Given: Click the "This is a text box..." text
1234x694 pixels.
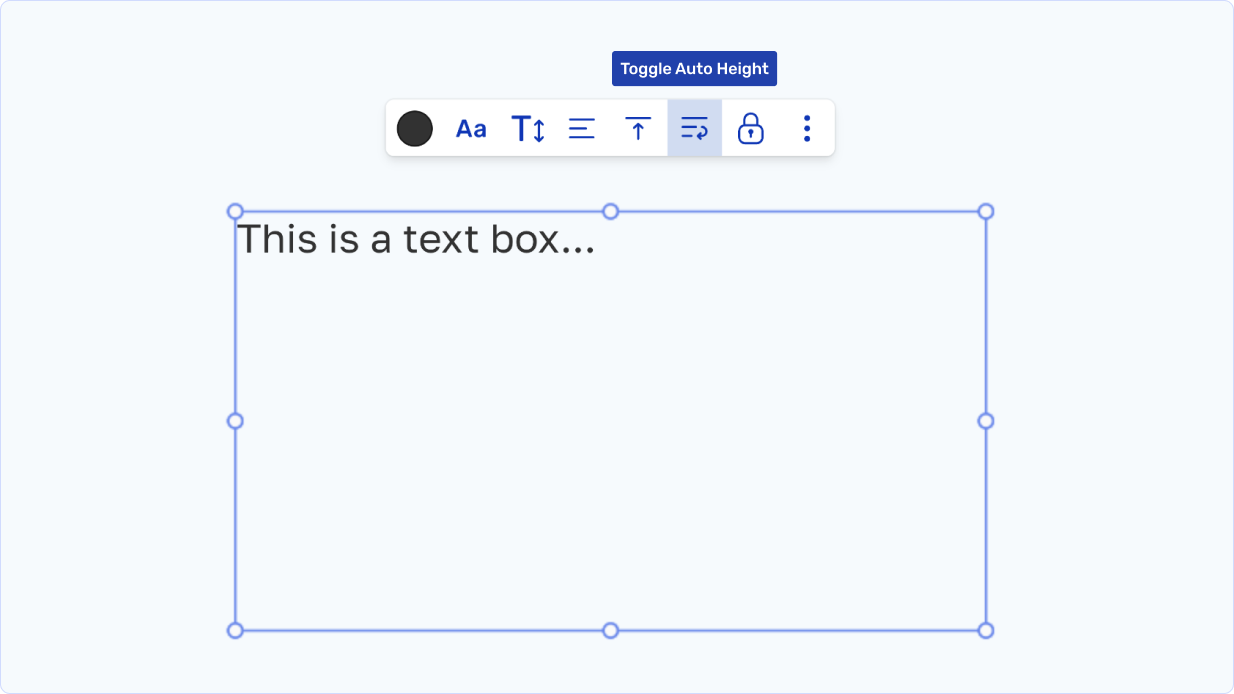Looking at the screenshot, I should [415, 240].
